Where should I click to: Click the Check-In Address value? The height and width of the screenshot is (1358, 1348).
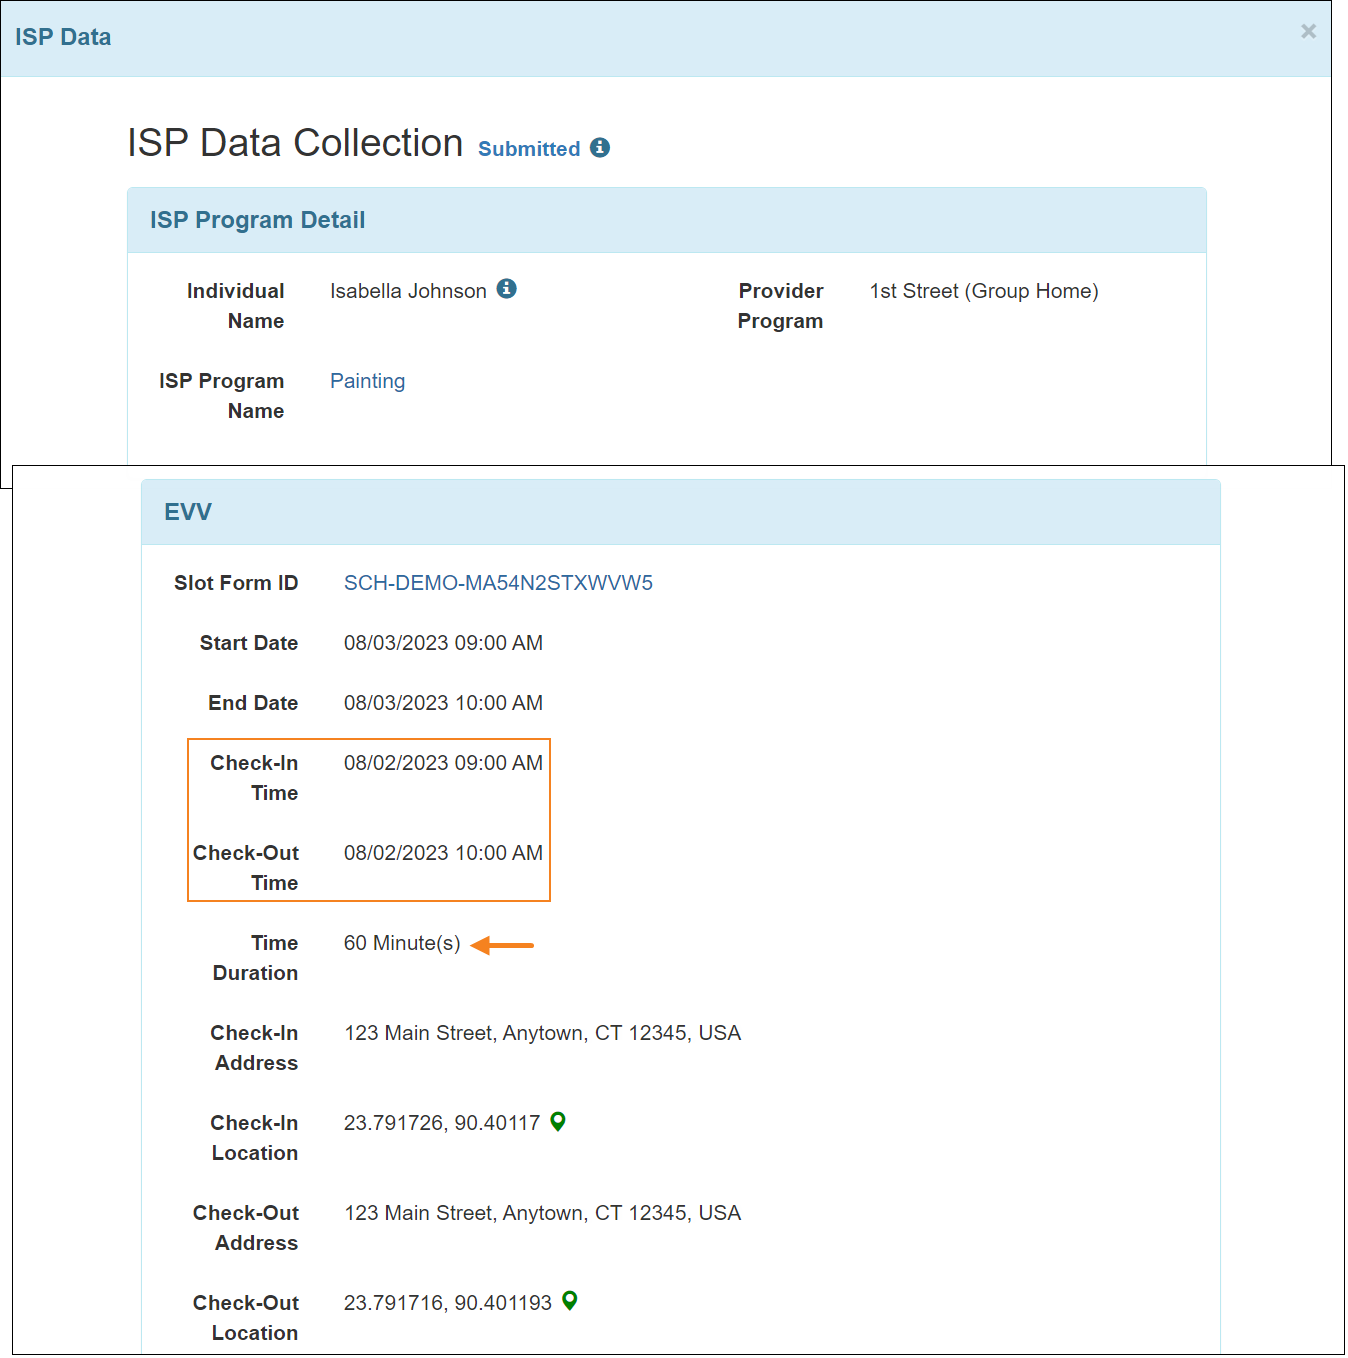coord(543,1033)
